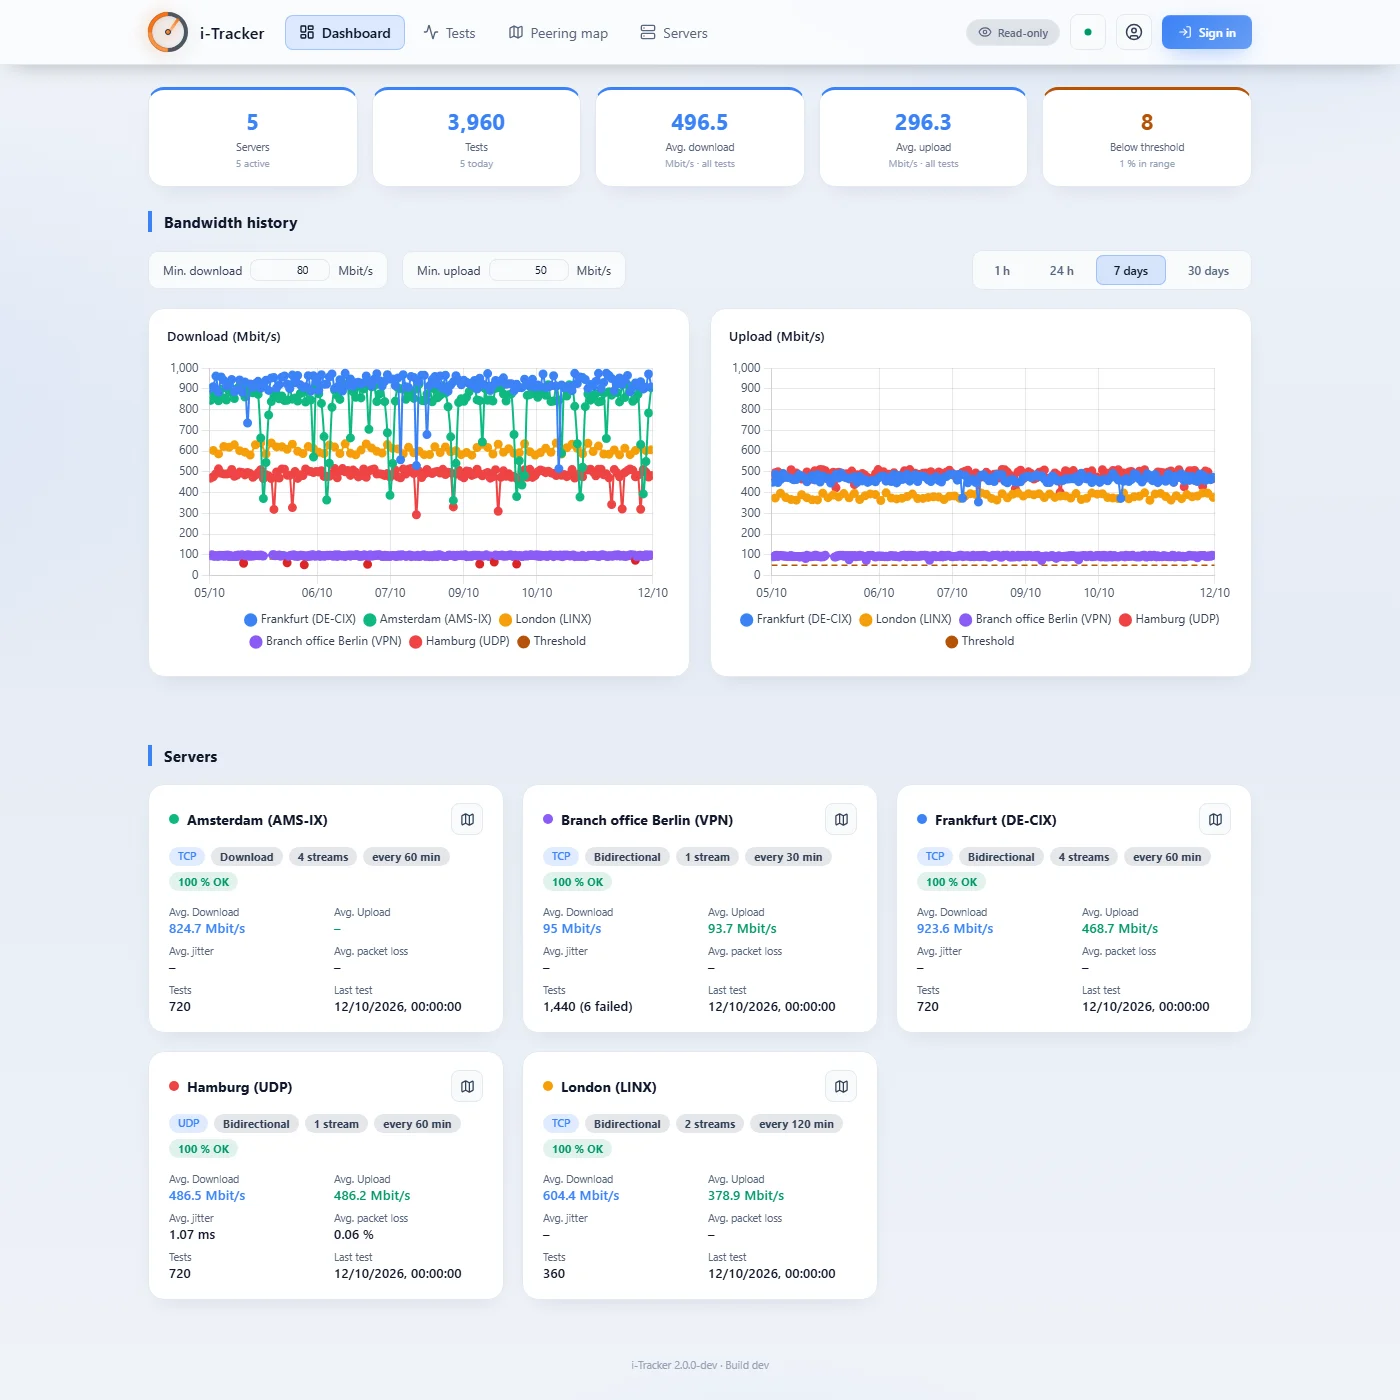The width and height of the screenshot is (1400, 1400).
Task: Open the Hamburg (UDP) server title
Action: pyautogui.click(x=240, y=1087)
